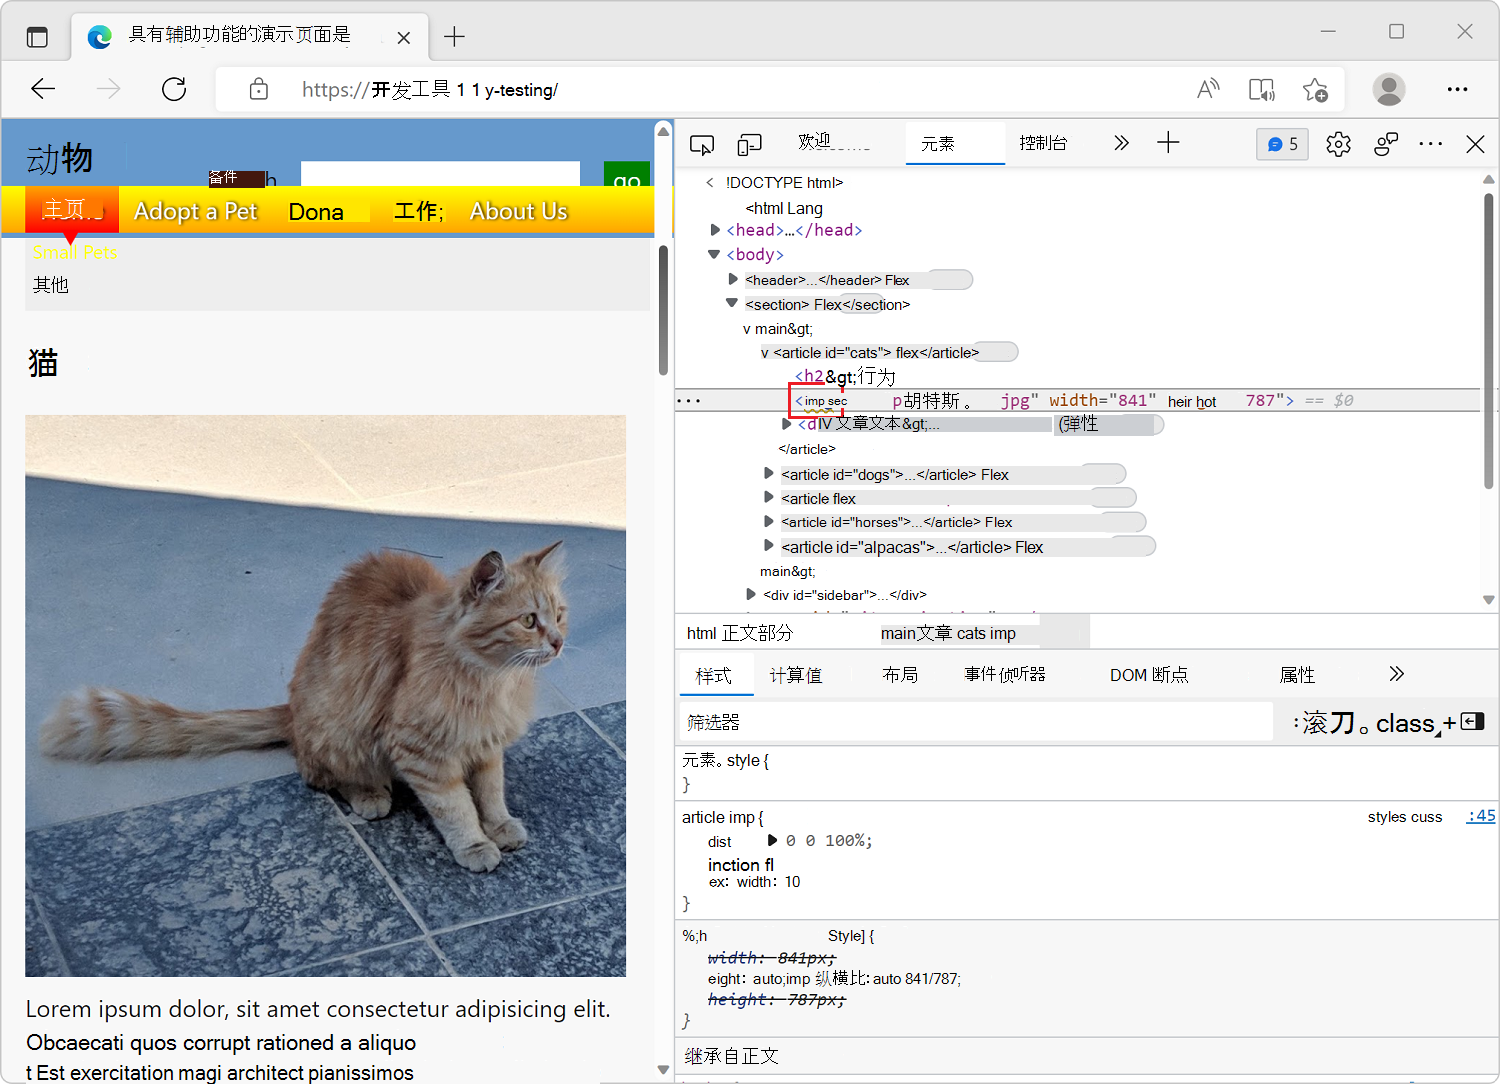
Task: Click Adopt a Pet navigation link
Action: point(196,211)
